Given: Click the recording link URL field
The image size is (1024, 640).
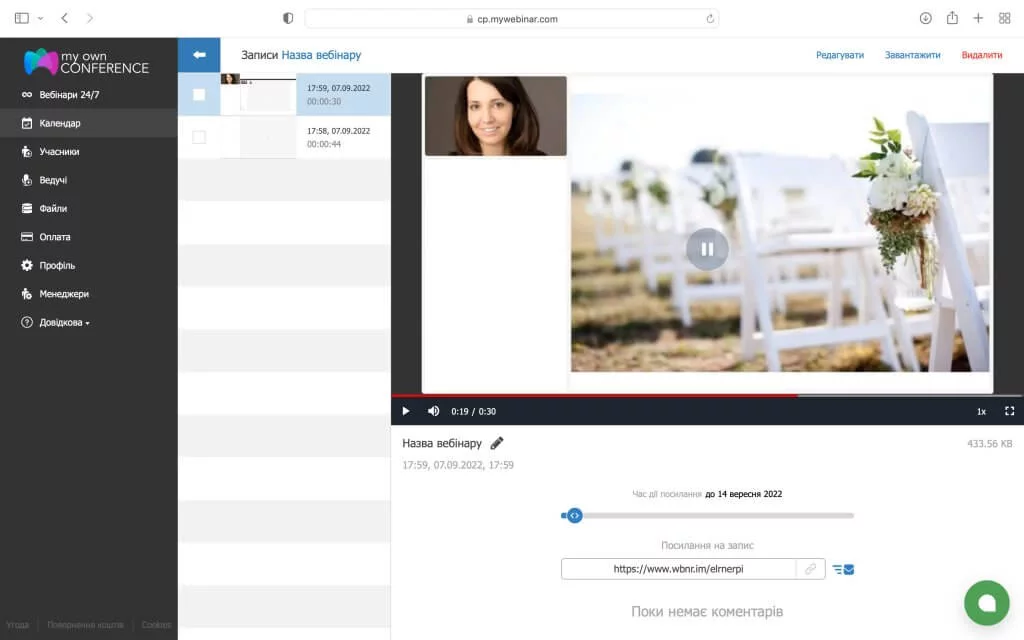Looking at the screenshot, I should [678, 569].
